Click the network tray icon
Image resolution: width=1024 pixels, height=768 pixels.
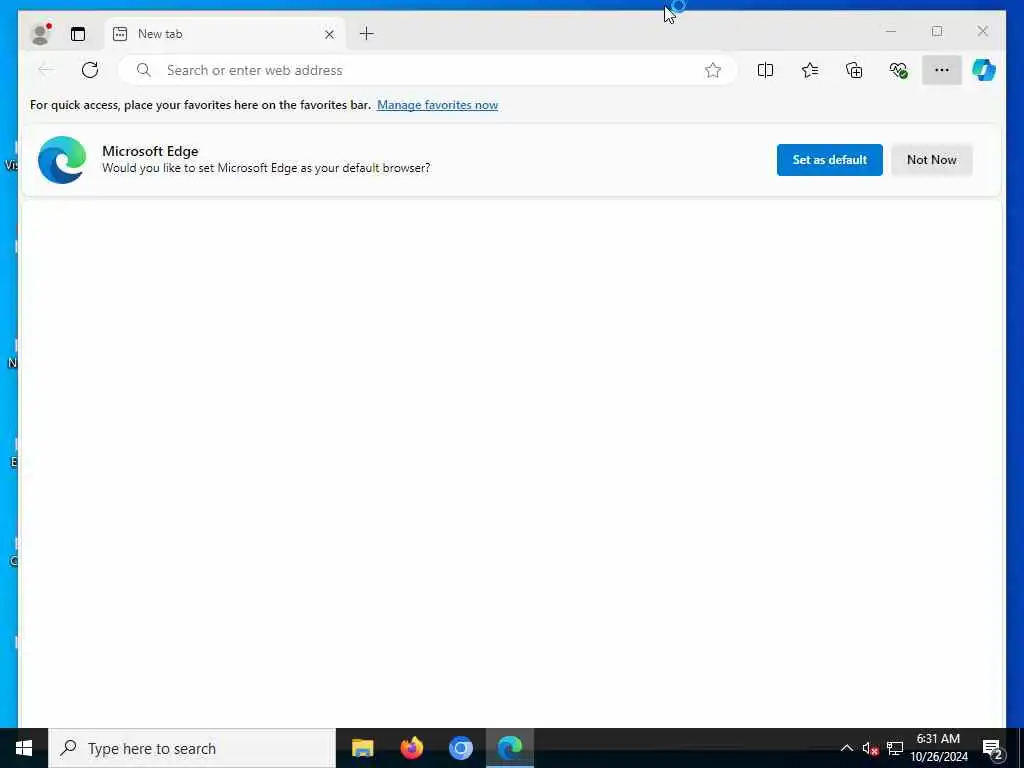pos(895,748)
